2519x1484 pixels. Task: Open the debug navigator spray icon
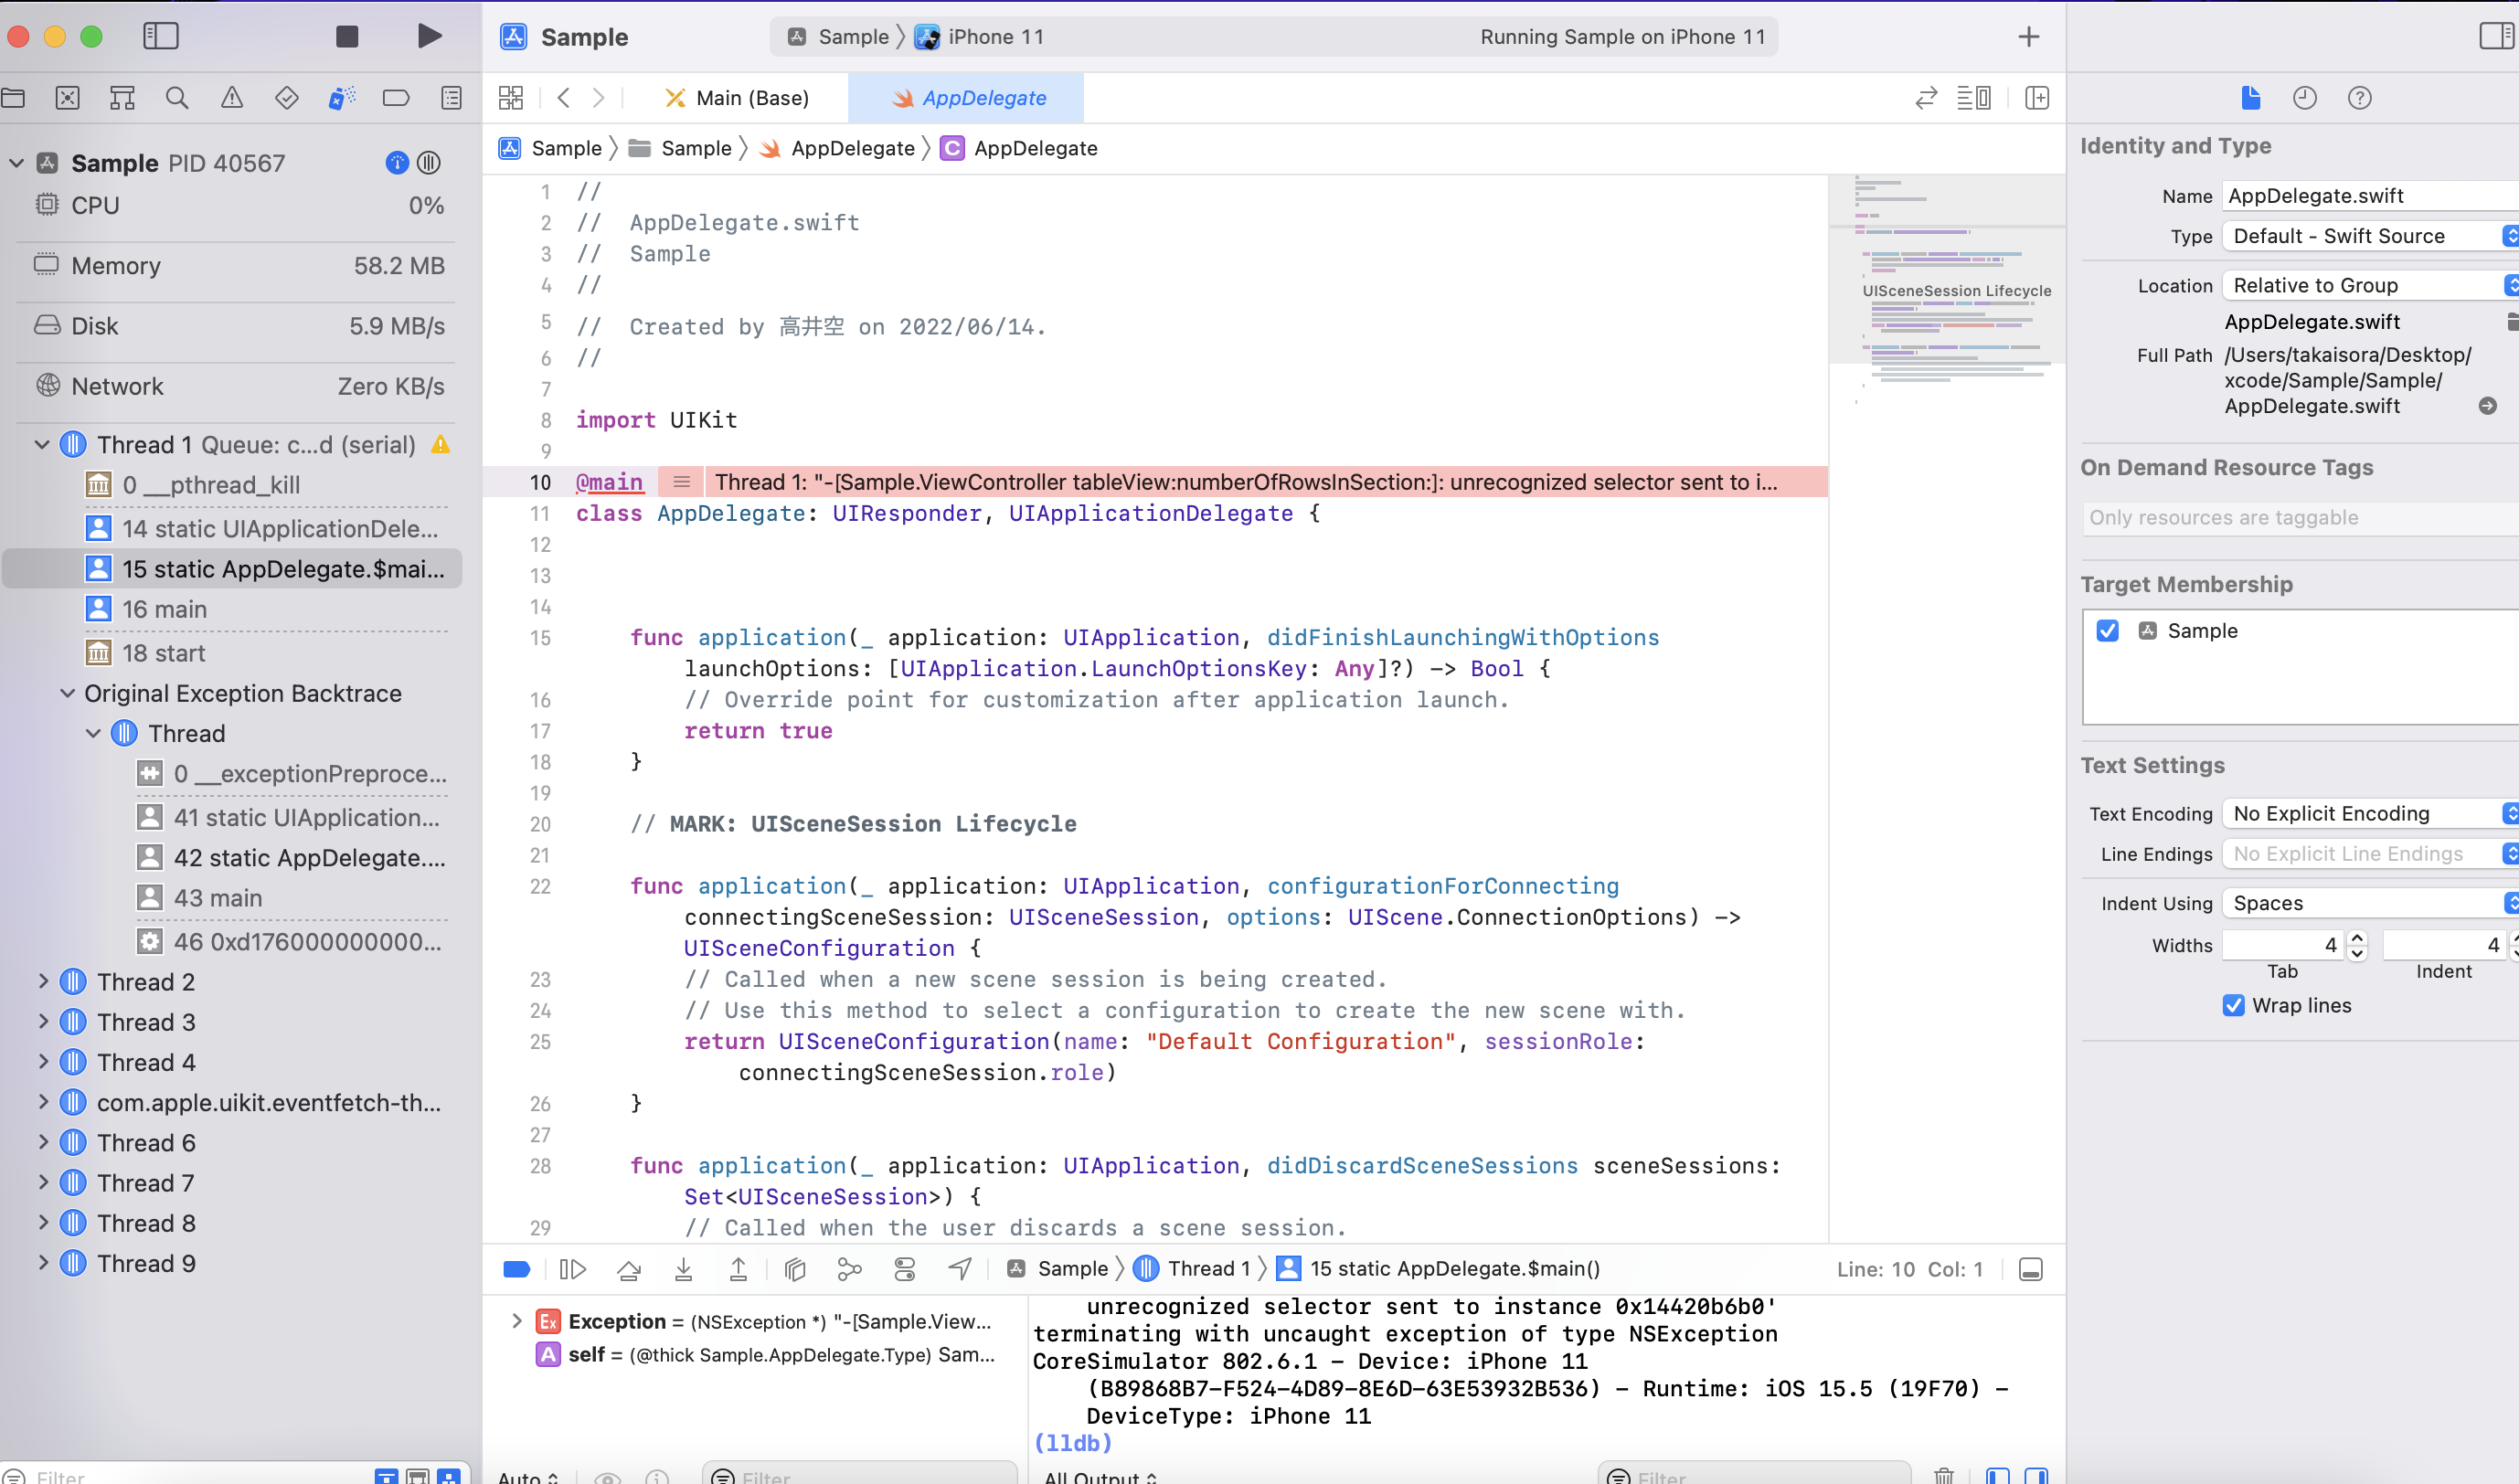(x=341, y=98)
